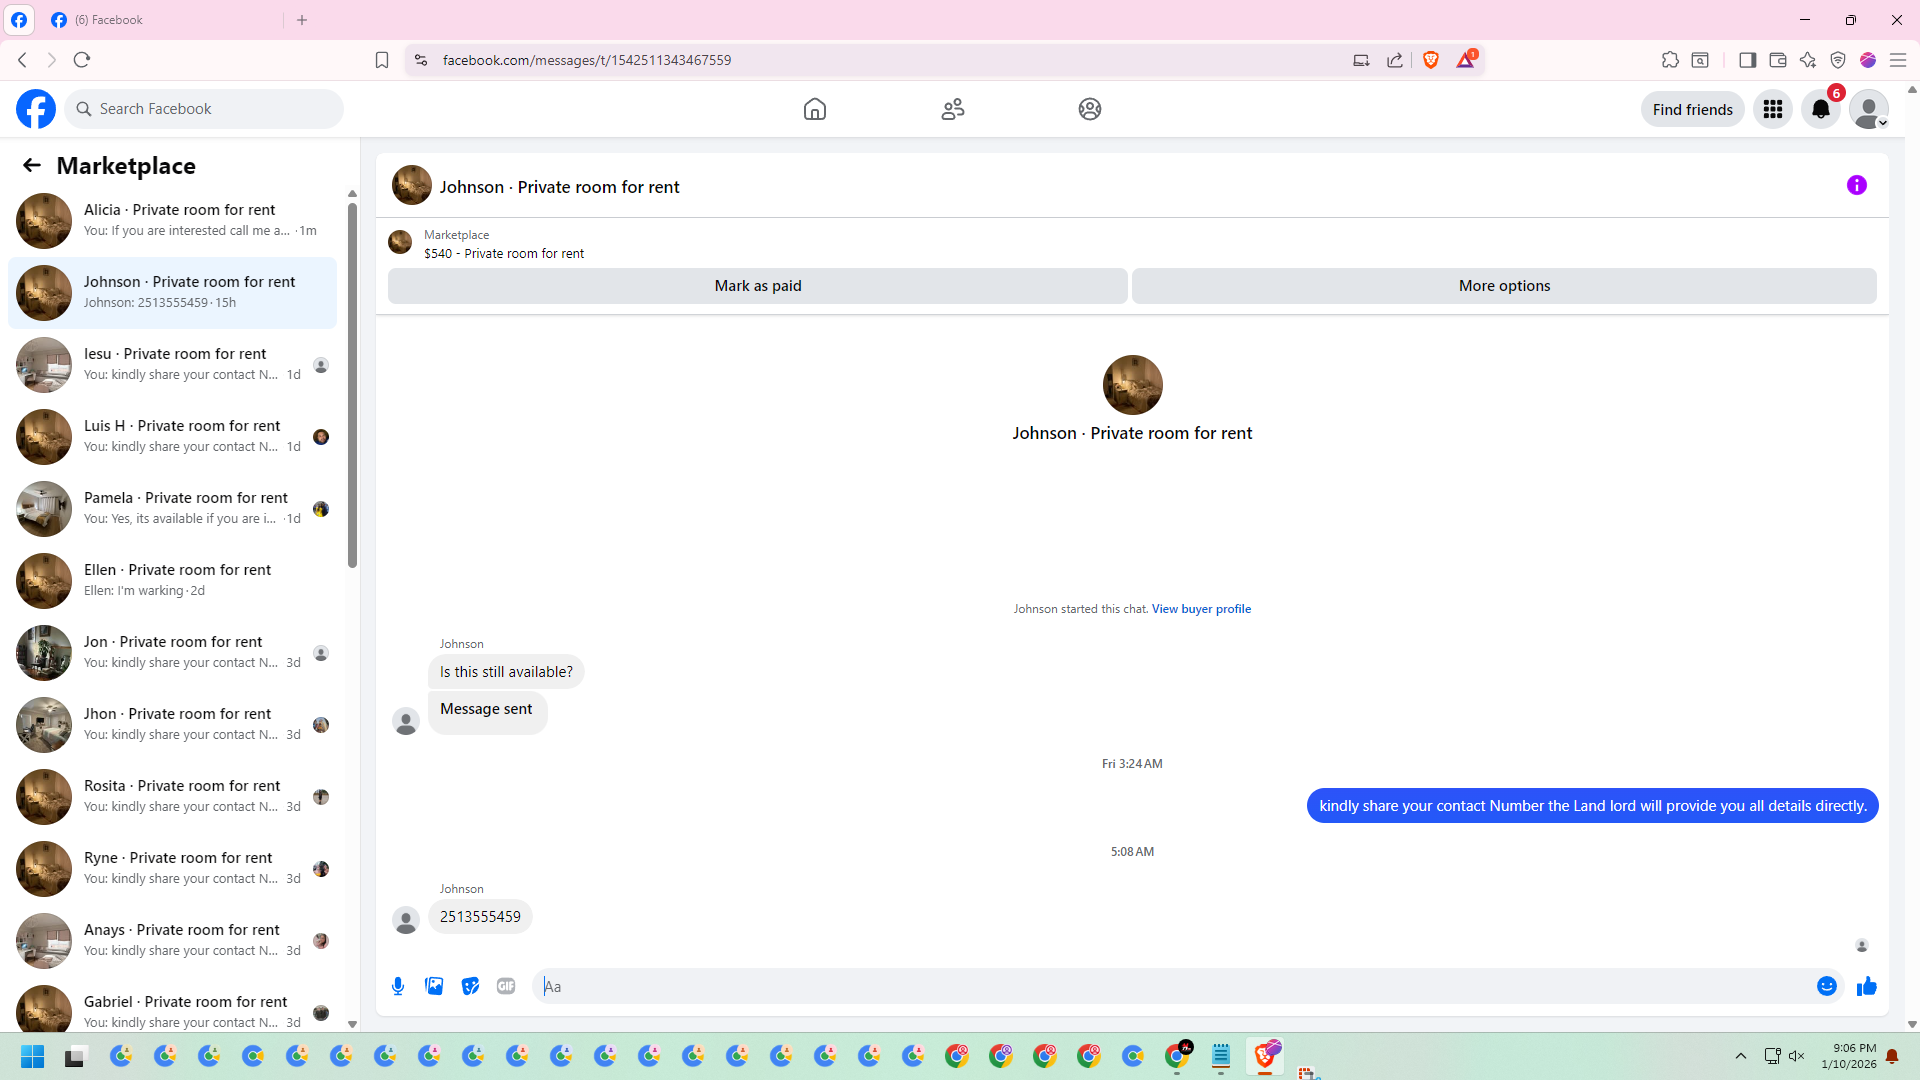This screenshot has height=1080, width=1920.
Task: Open View buyer profile link
Action: pos(1200,609)
